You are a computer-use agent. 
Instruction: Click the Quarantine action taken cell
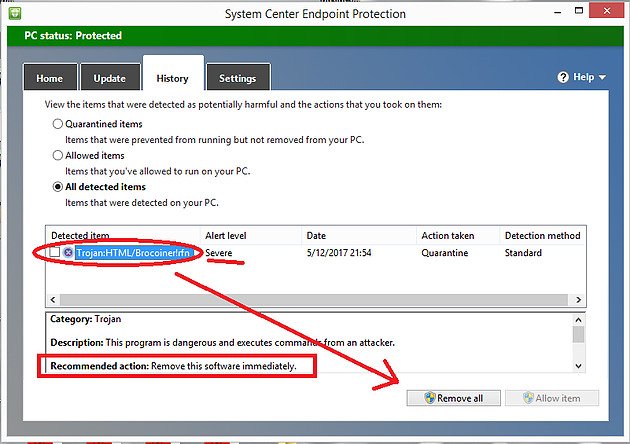point(444,253)
